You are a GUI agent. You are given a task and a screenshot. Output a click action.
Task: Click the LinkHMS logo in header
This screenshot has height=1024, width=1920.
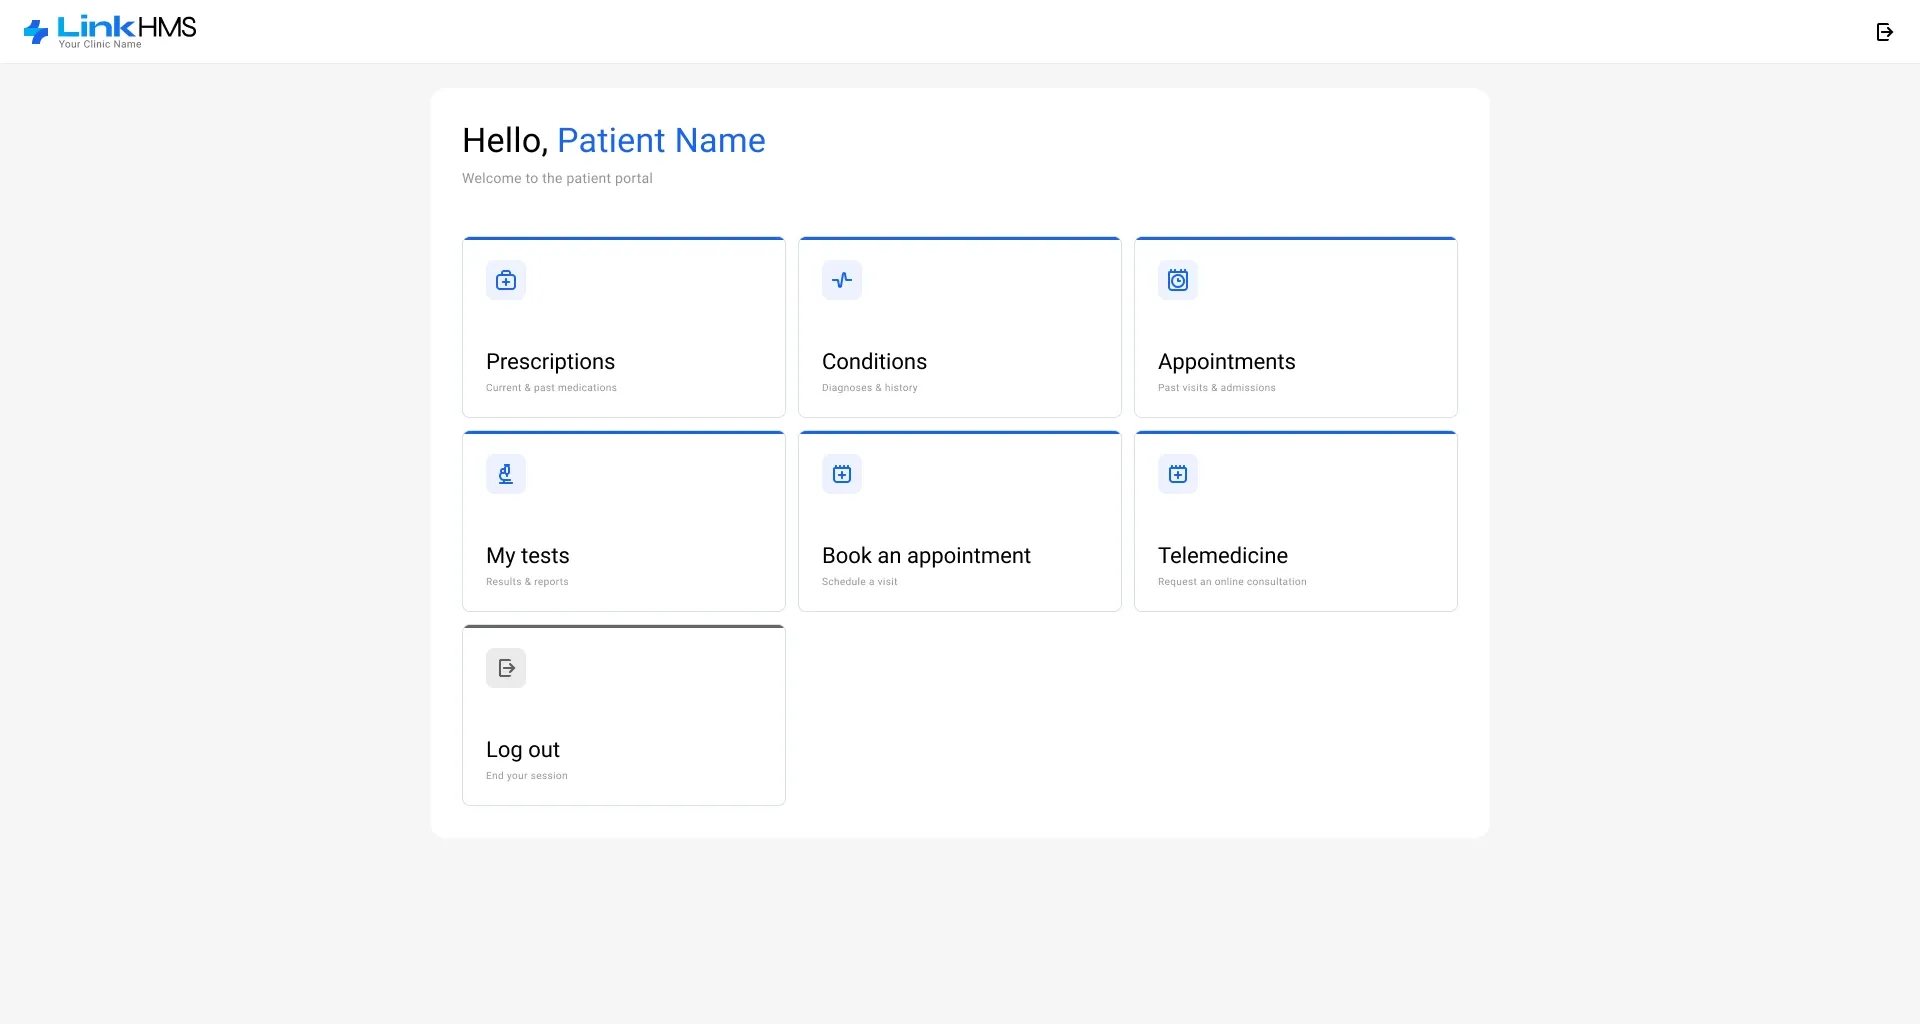(x=110, y=31)
